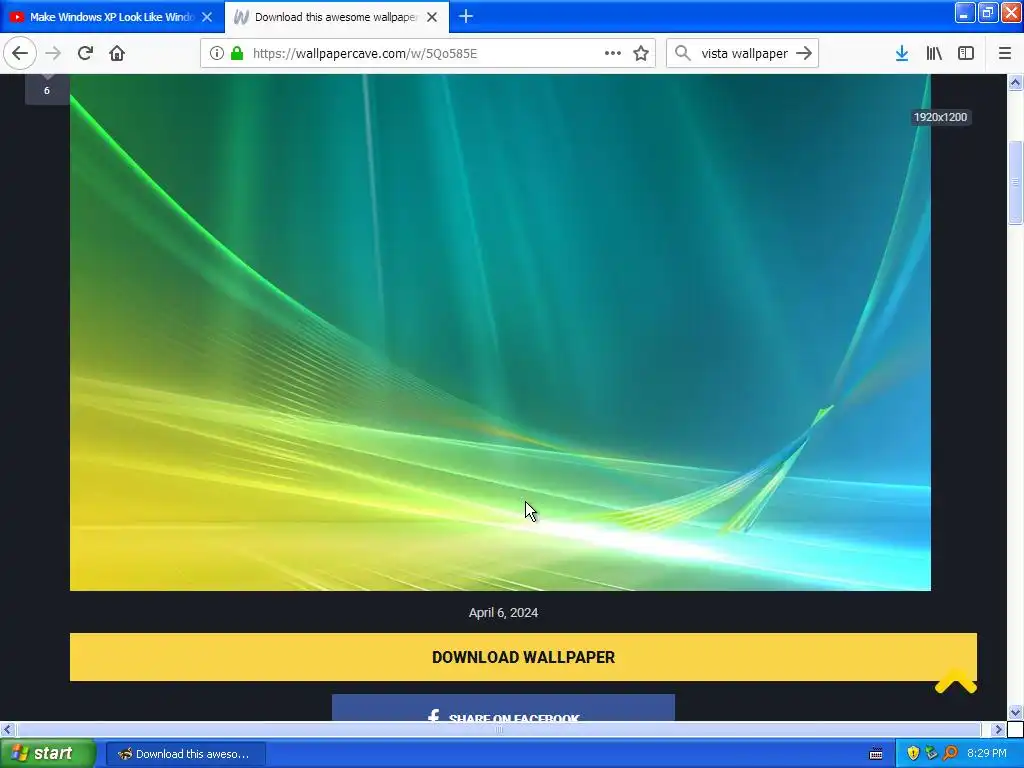This screenshot has width=1024, height=768.
Task: Click the search magnifier icon
Action: pos(682,53)
